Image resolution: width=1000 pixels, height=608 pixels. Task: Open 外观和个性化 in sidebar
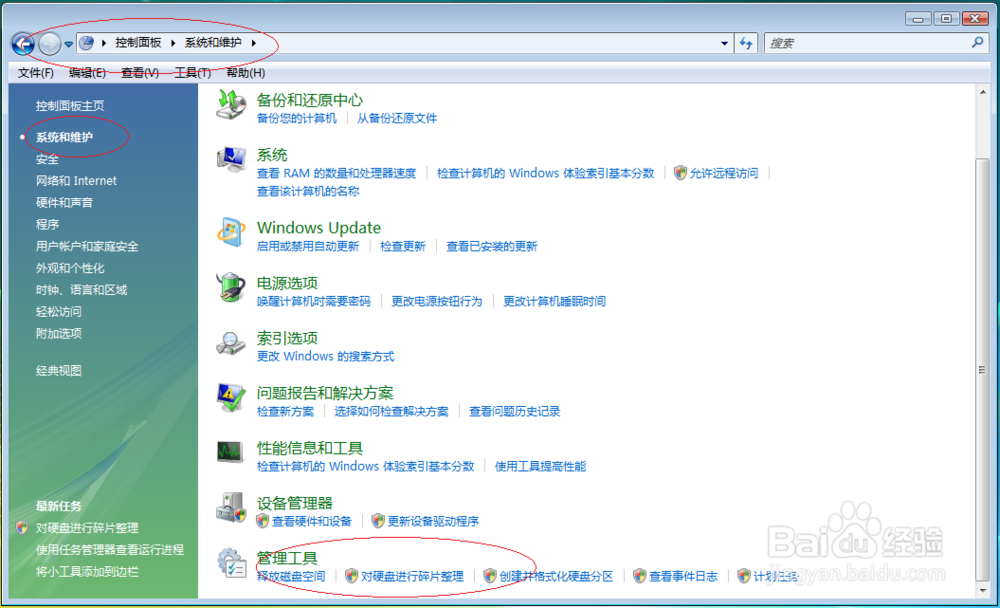[70, 268]
